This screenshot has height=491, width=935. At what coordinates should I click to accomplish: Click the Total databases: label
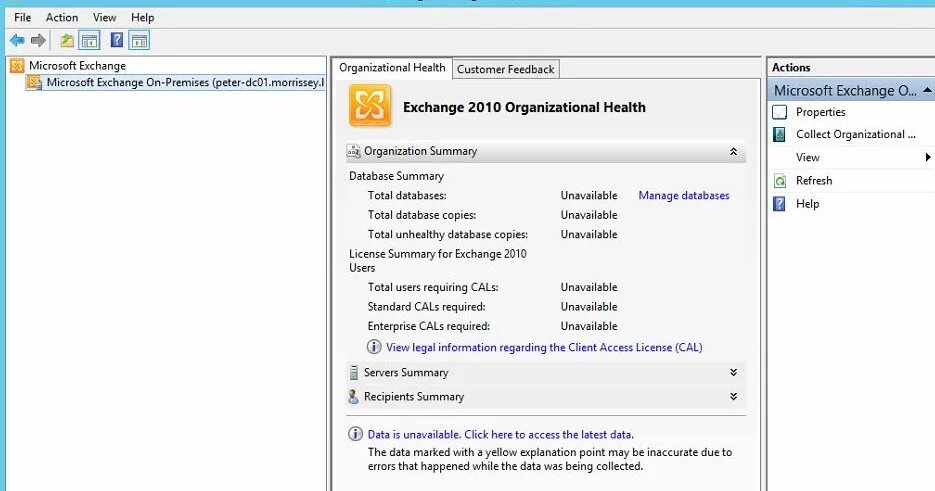coord(407,195)
